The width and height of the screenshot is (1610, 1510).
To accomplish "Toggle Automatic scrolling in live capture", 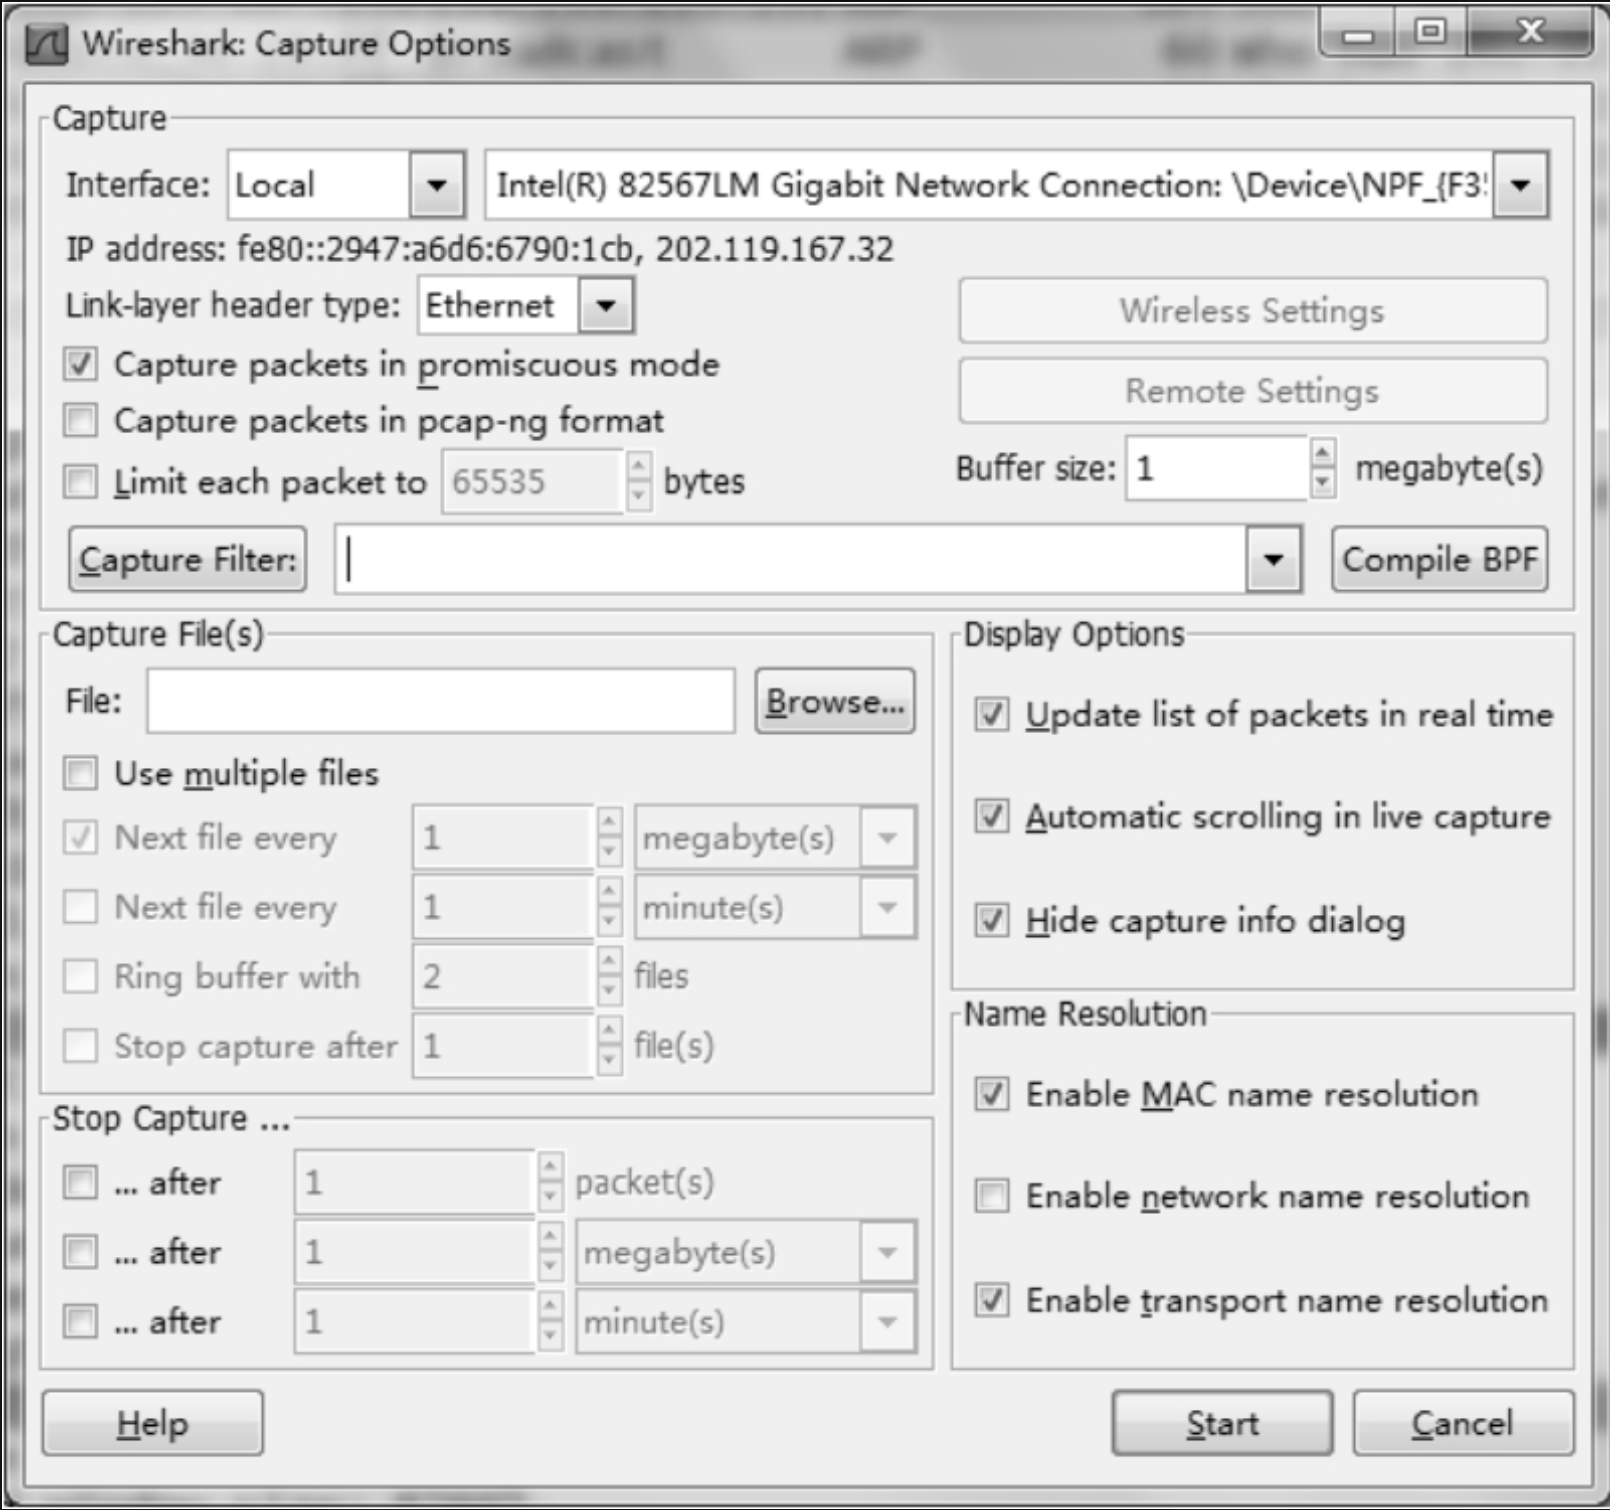I will pyautogui.click(x=992, y=816).
